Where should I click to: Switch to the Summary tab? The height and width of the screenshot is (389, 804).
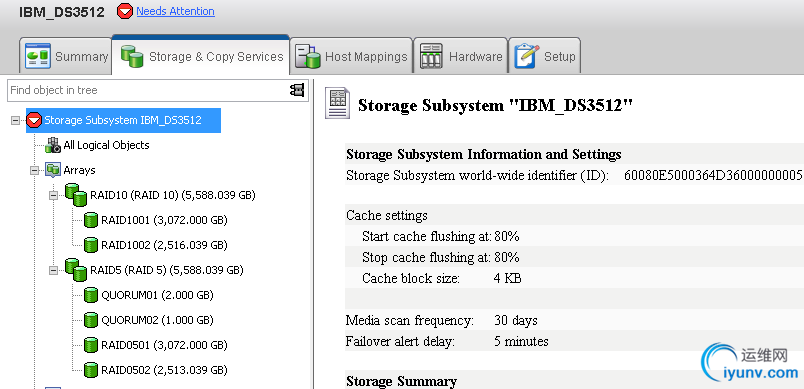(66, 56)
